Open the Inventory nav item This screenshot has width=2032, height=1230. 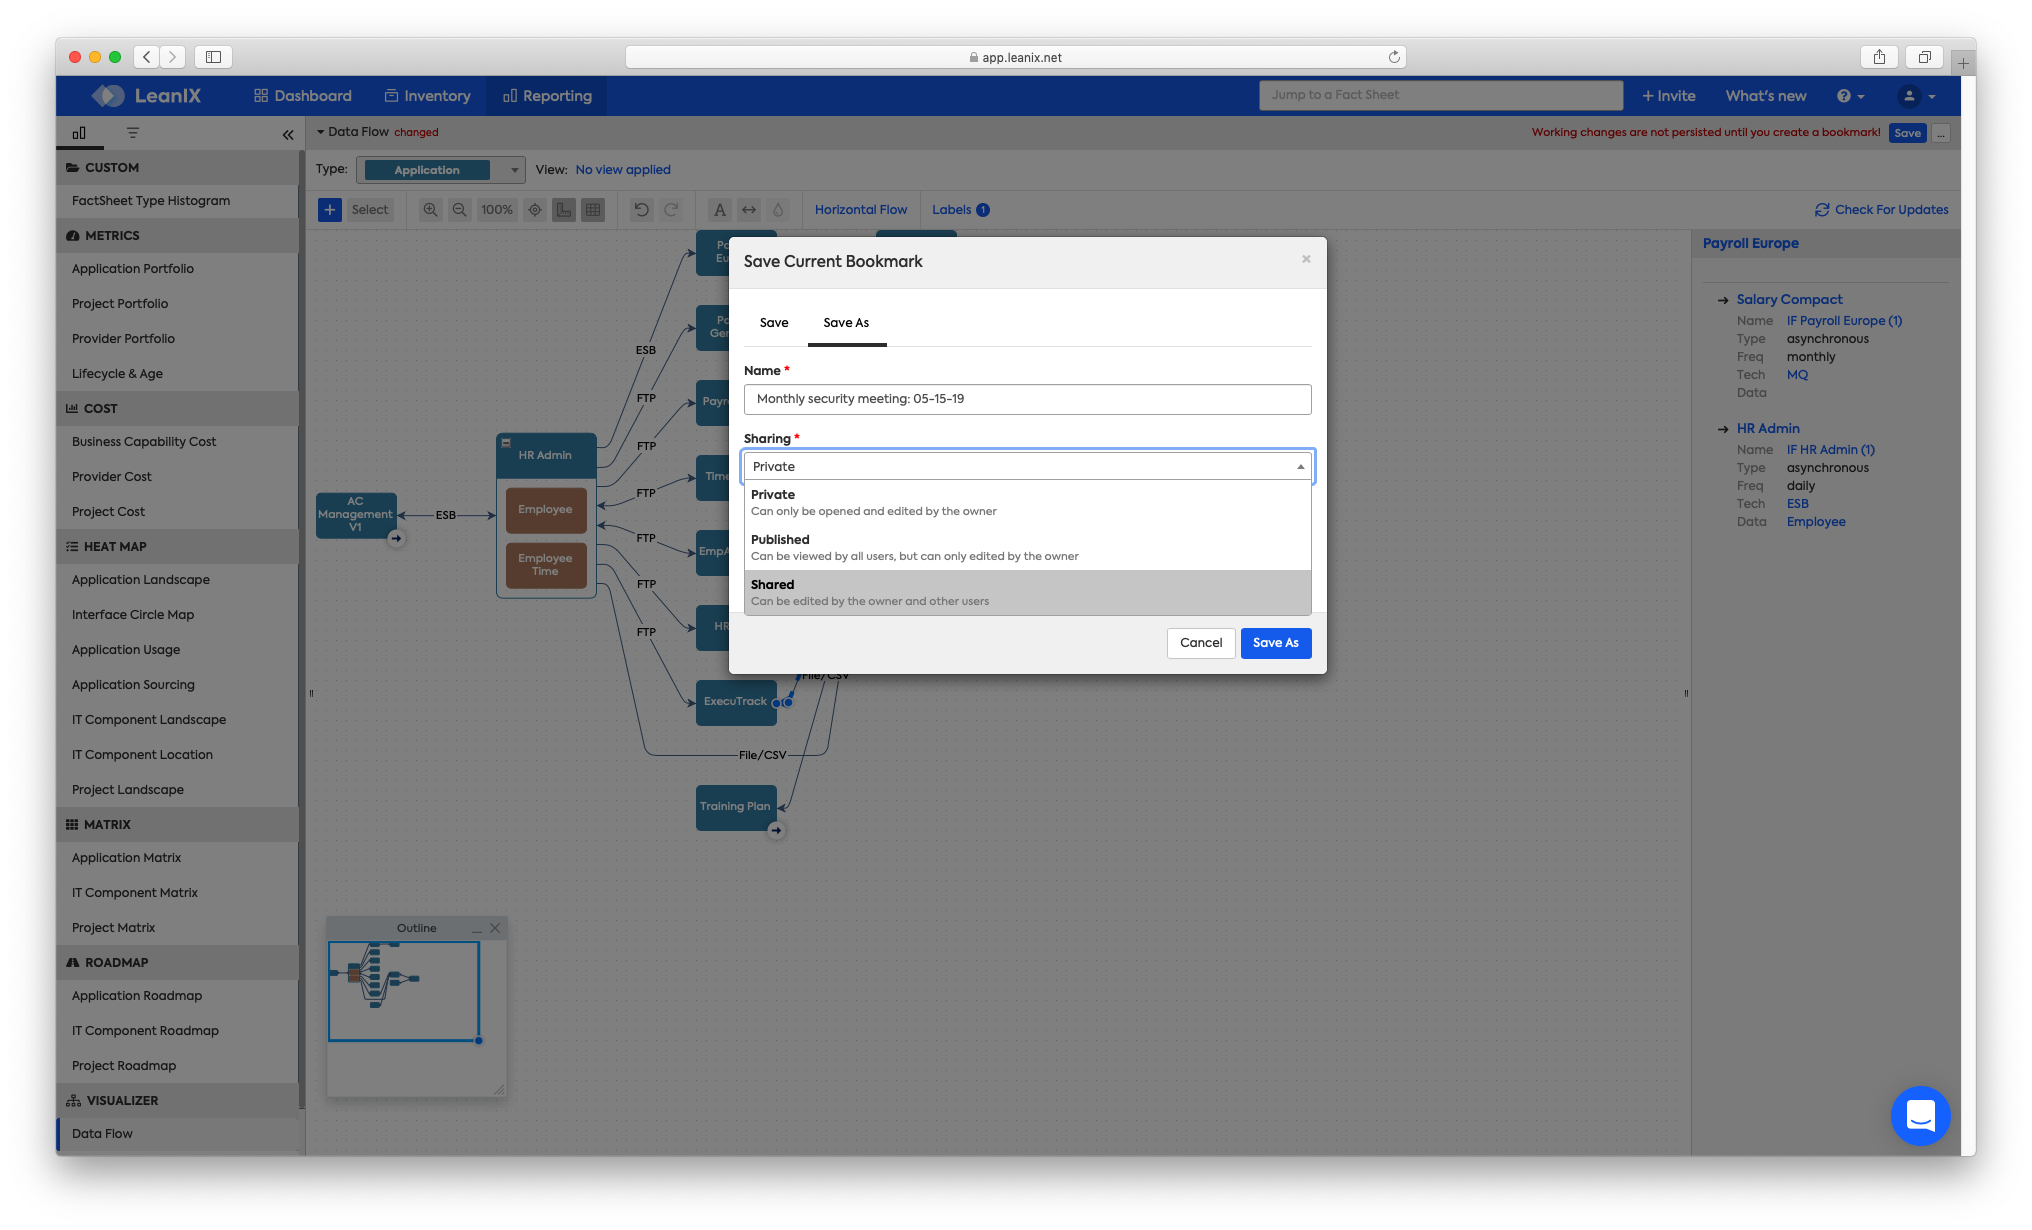[427, 96]
